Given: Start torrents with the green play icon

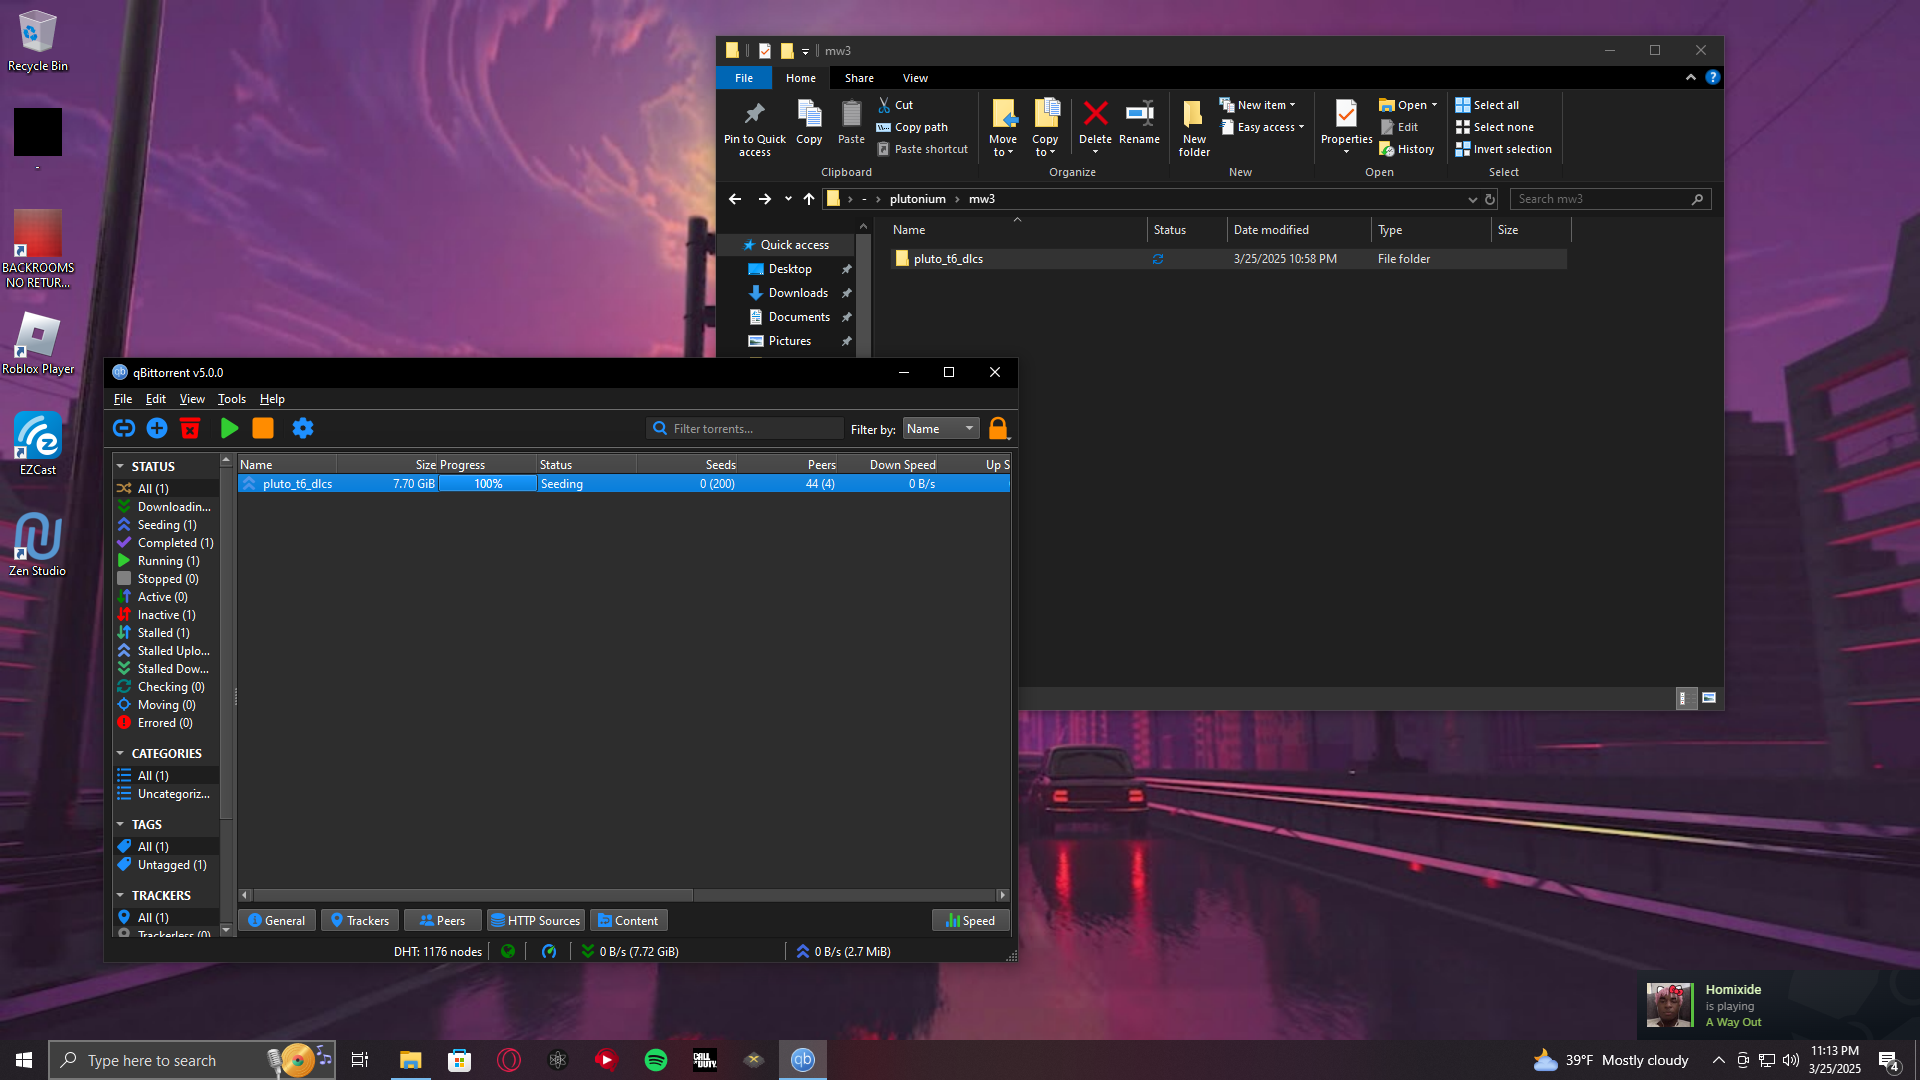Looking at the screenshot, I should (x=229, y=428).
